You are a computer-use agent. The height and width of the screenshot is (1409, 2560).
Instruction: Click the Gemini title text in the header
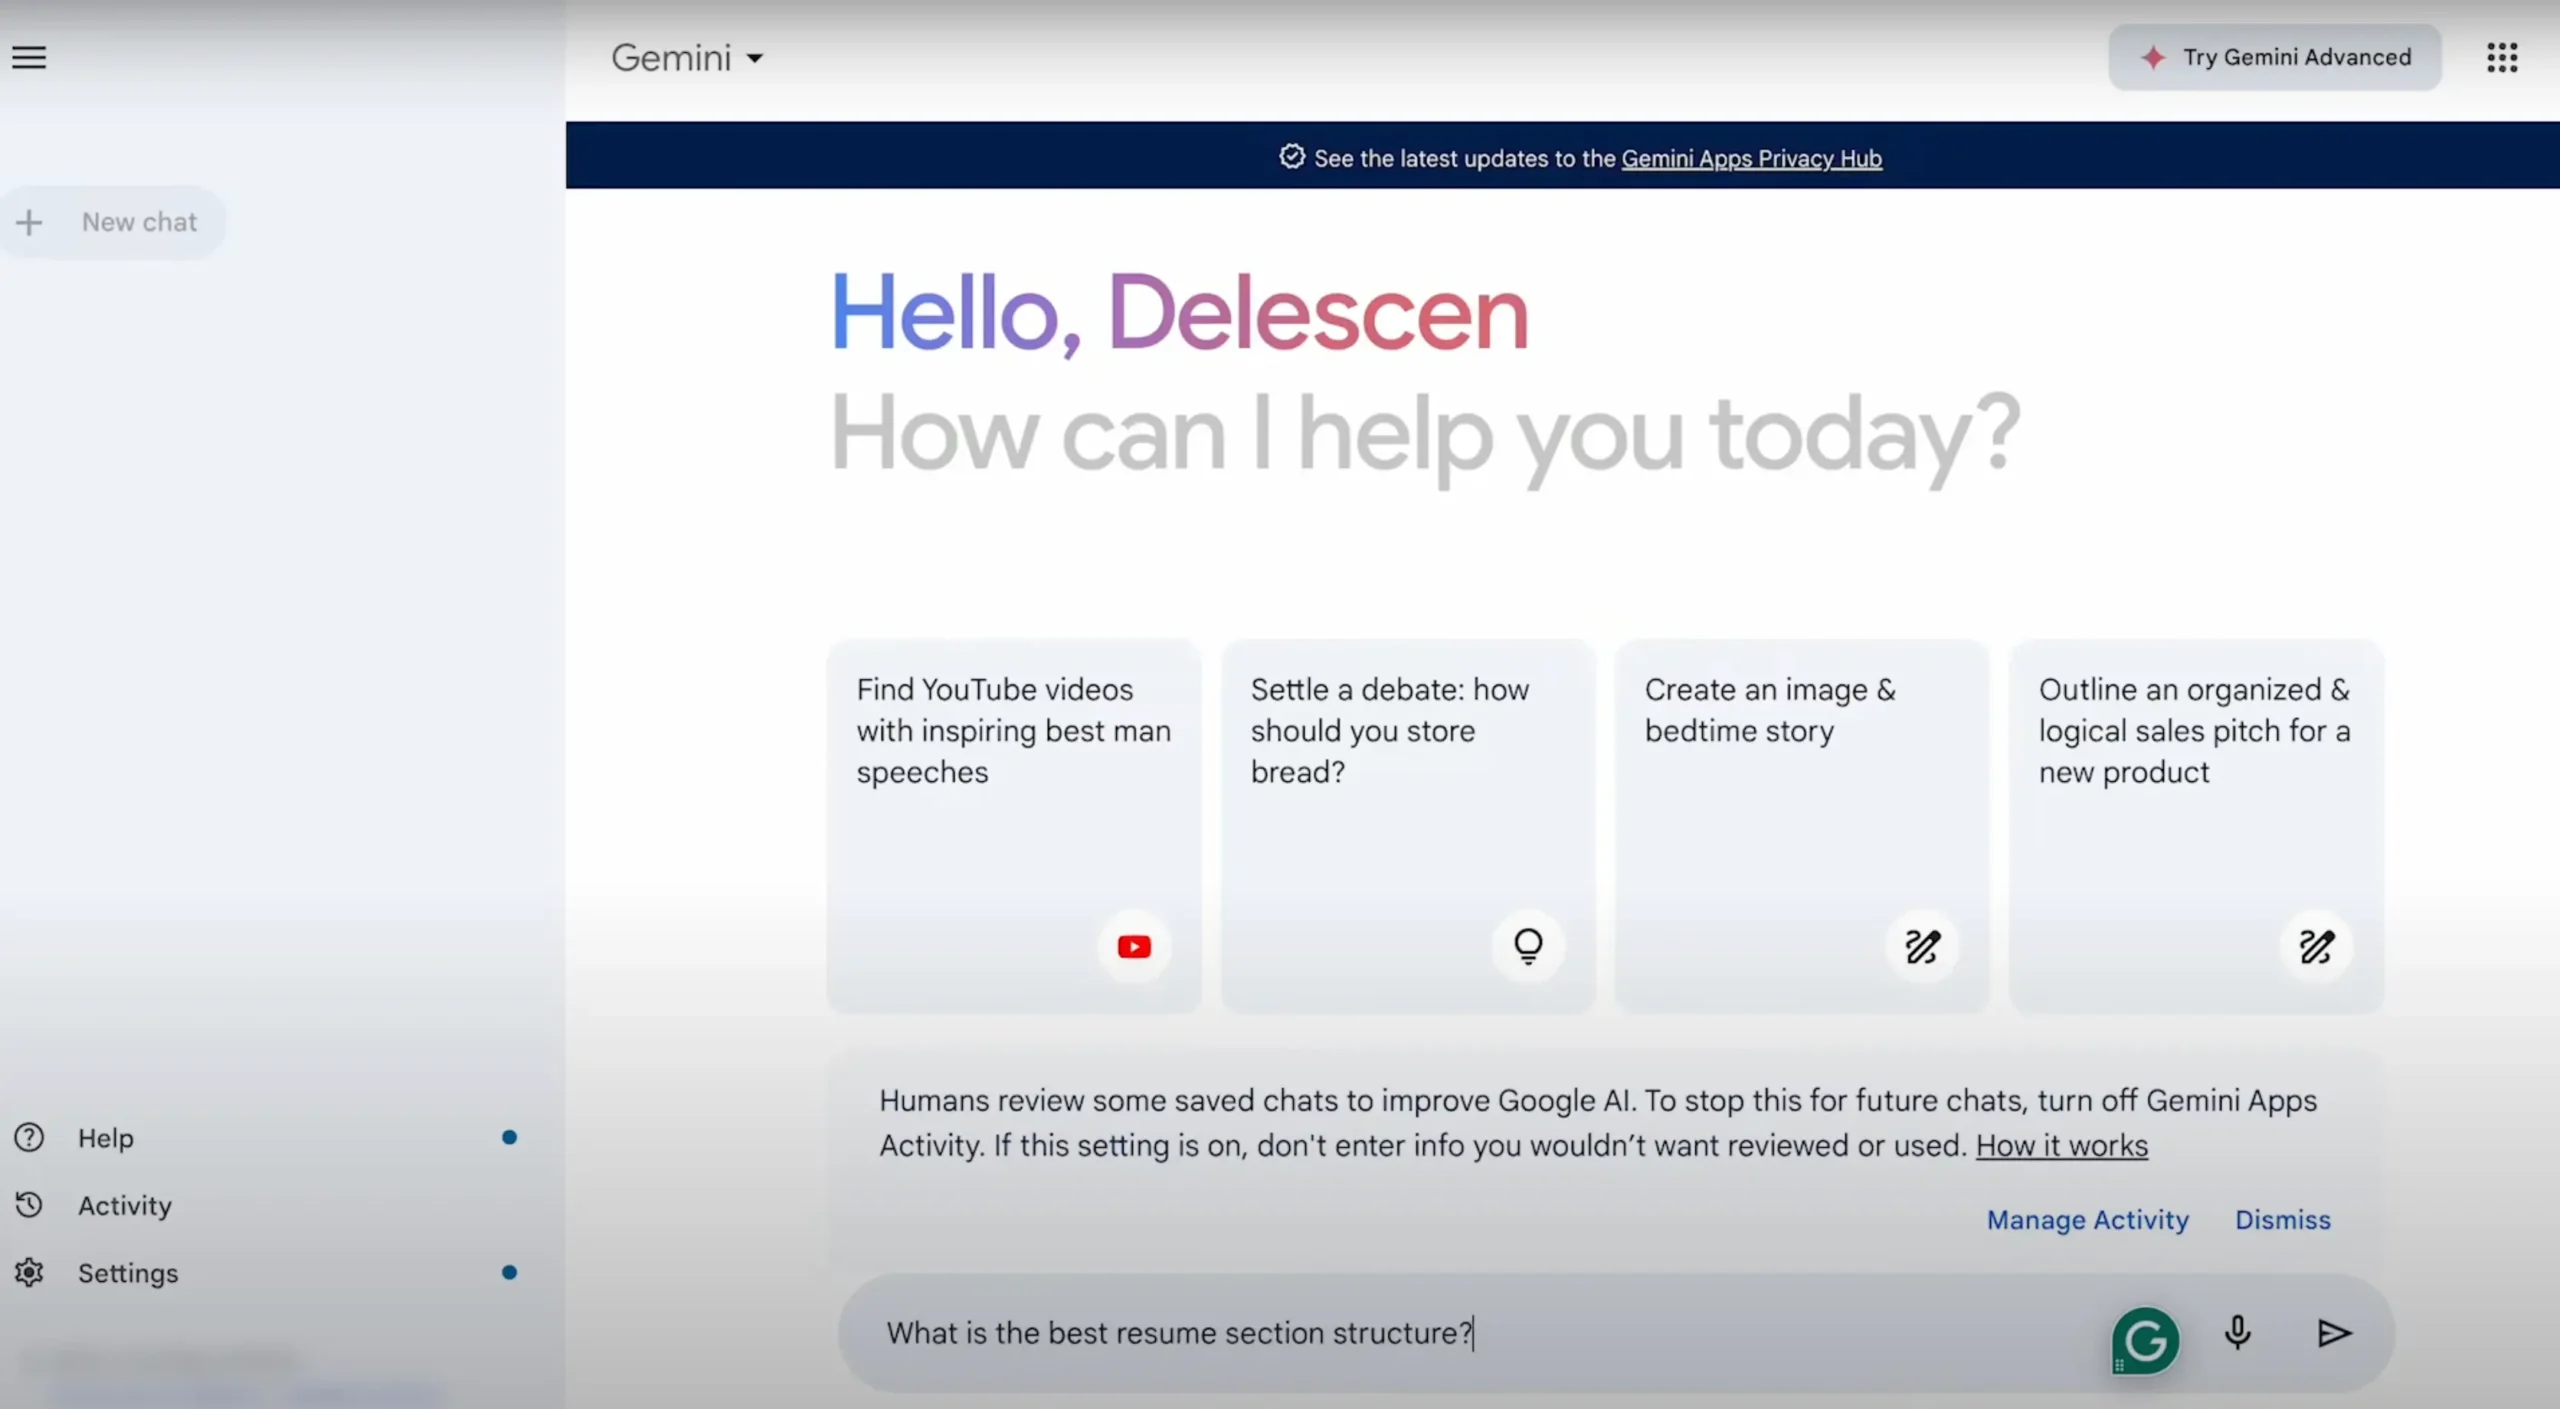[x=671, y=58]
